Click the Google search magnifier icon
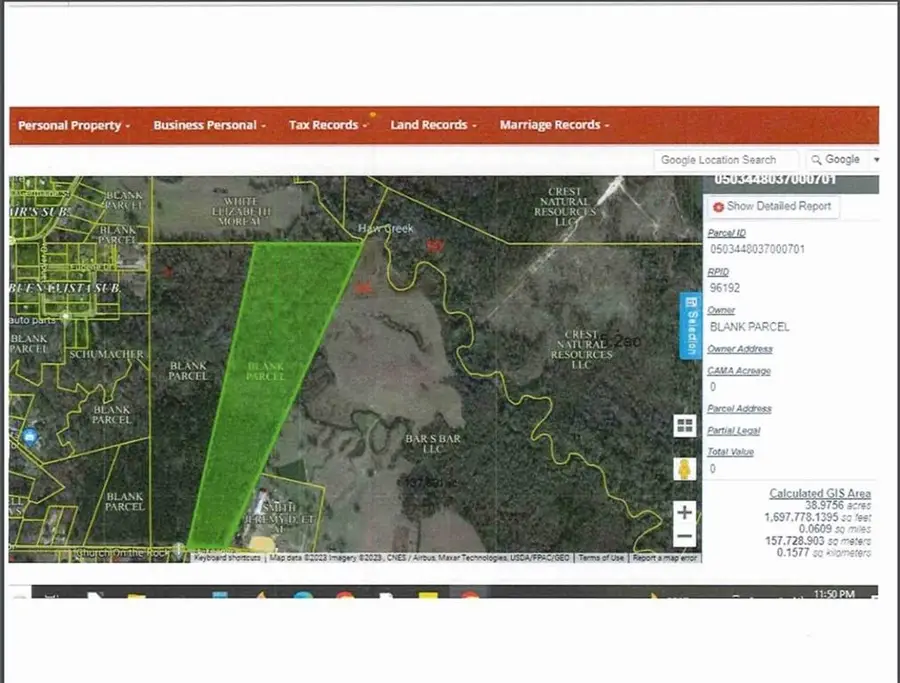900x683 pixels. point(817,160)
